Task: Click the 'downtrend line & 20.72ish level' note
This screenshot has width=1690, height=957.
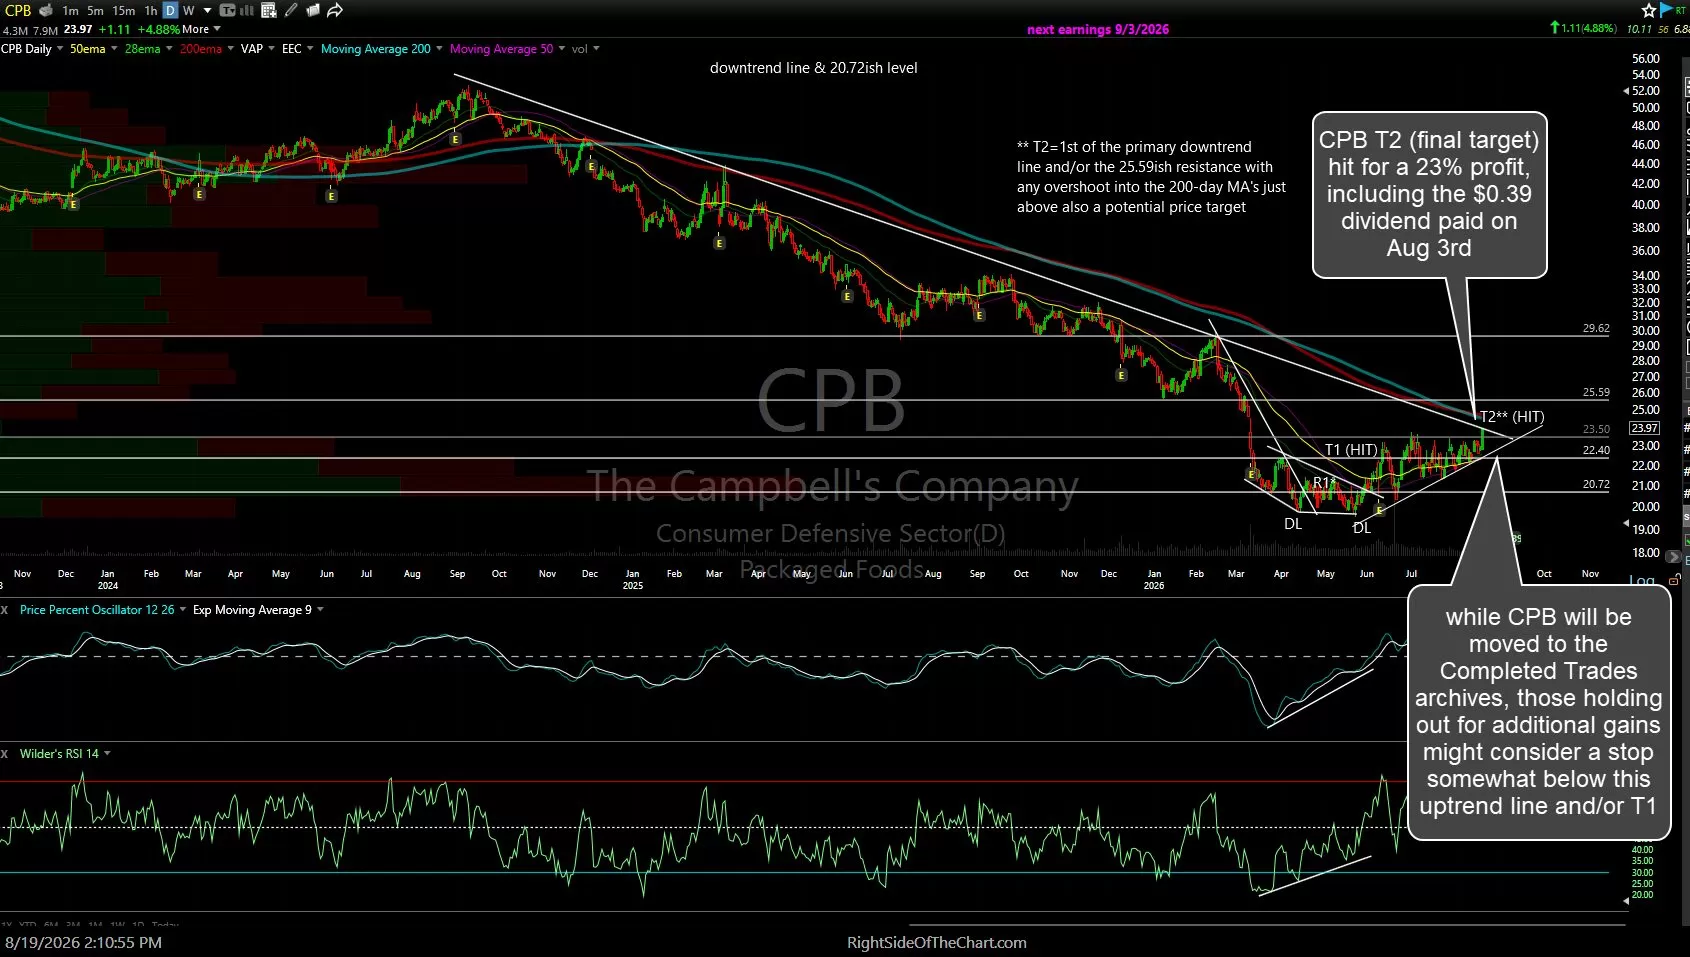Action: (813, 68)
